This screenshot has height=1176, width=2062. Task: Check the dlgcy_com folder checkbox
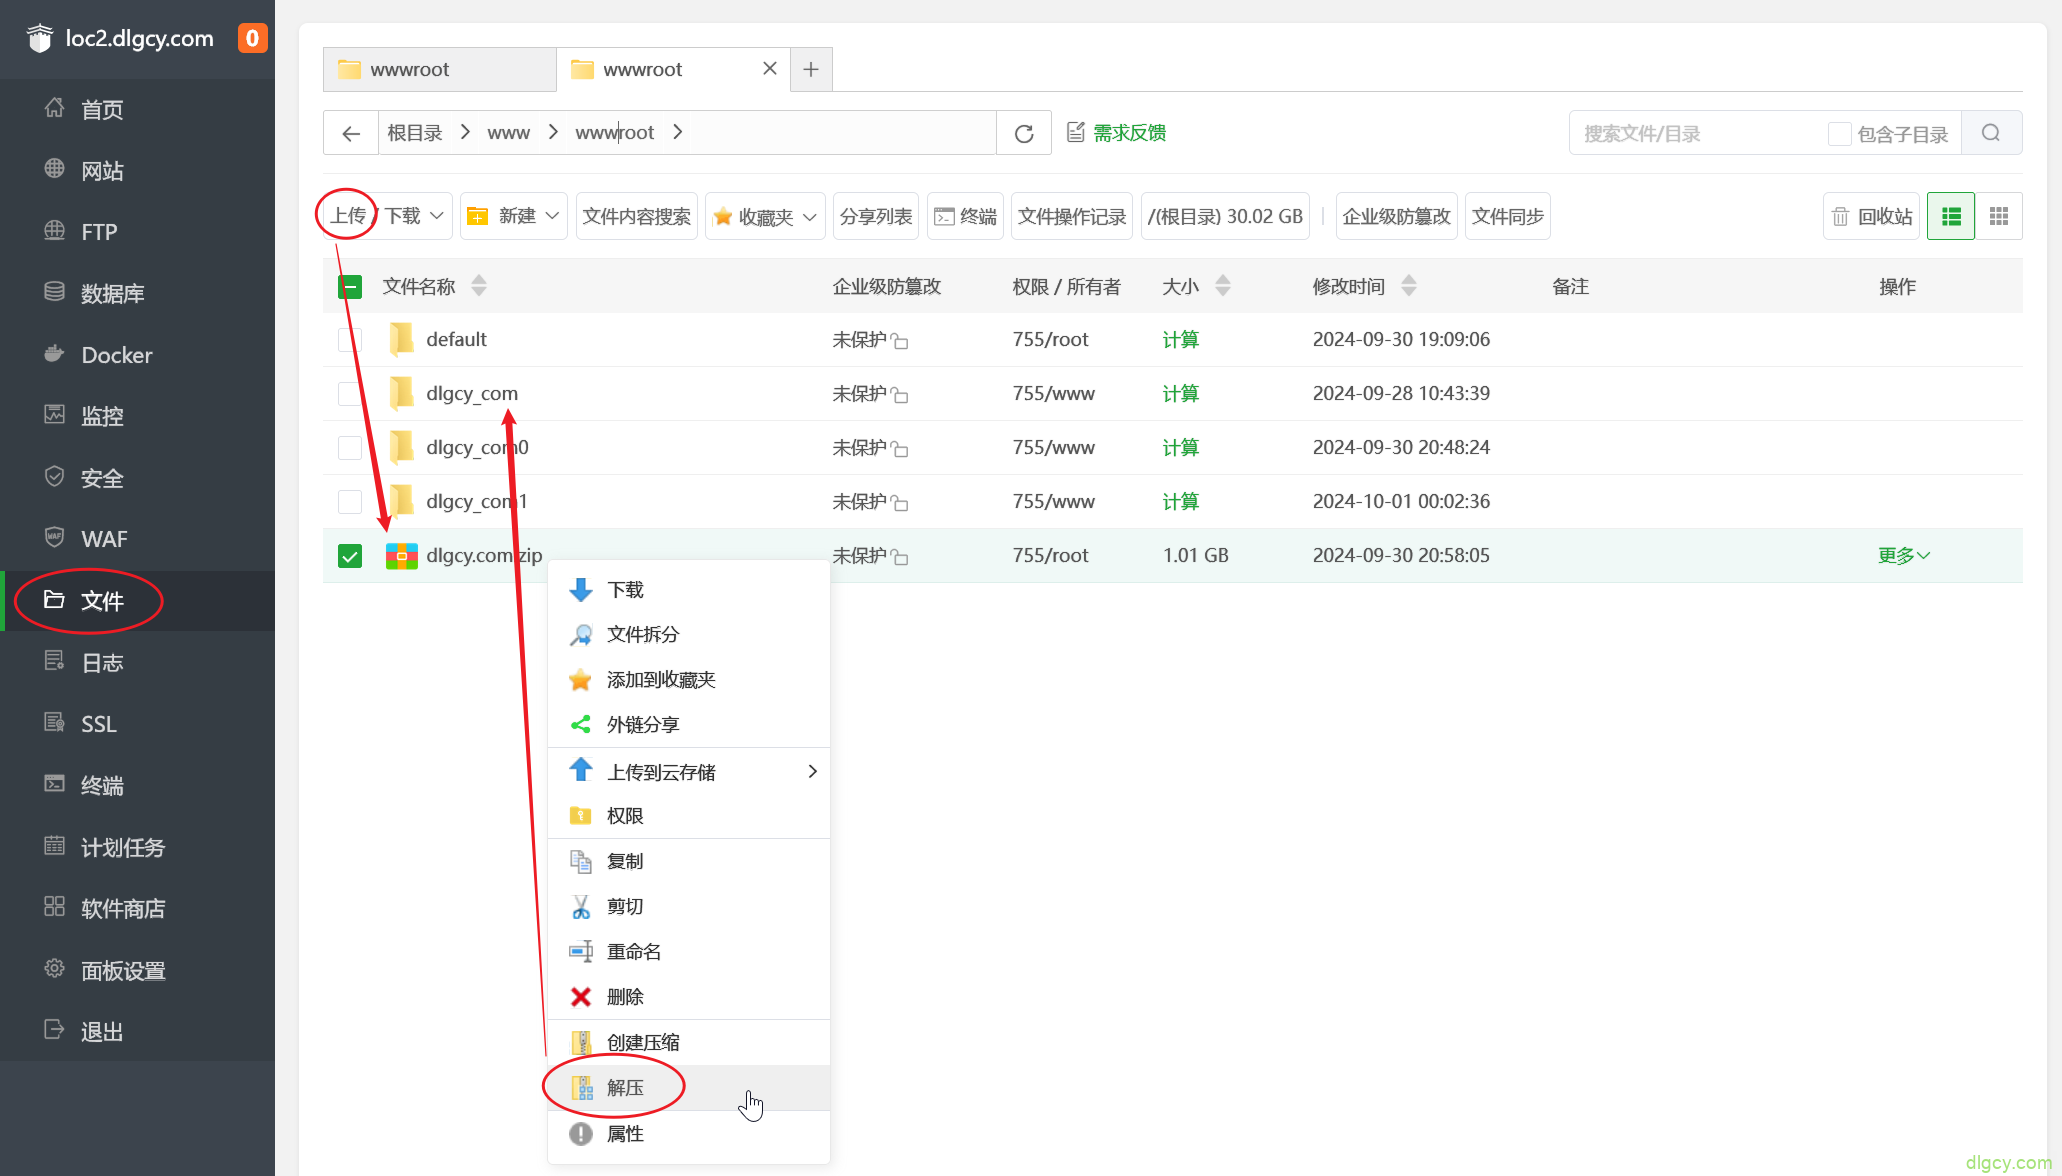[x=350, y=394]
